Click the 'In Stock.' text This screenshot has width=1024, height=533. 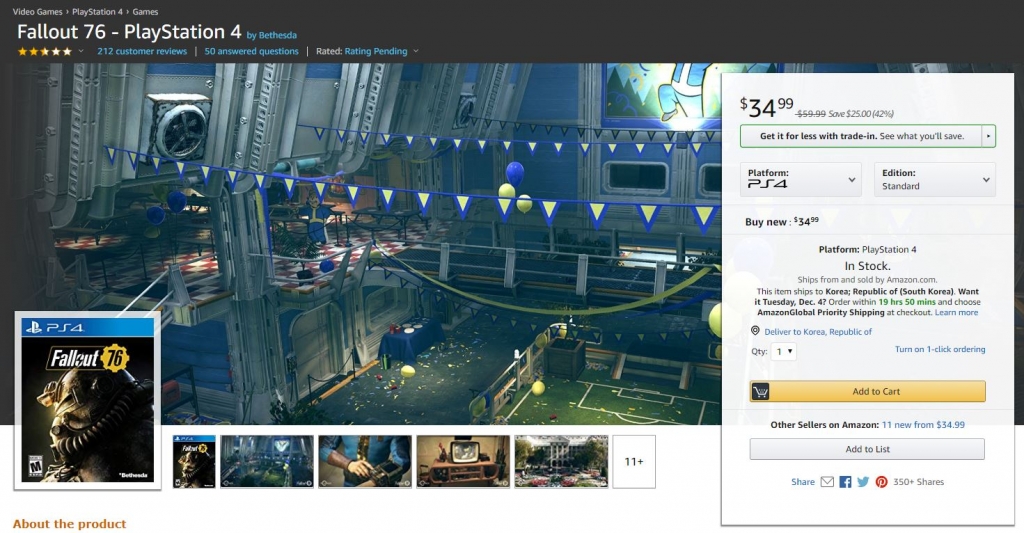click(x=867, y=266)
